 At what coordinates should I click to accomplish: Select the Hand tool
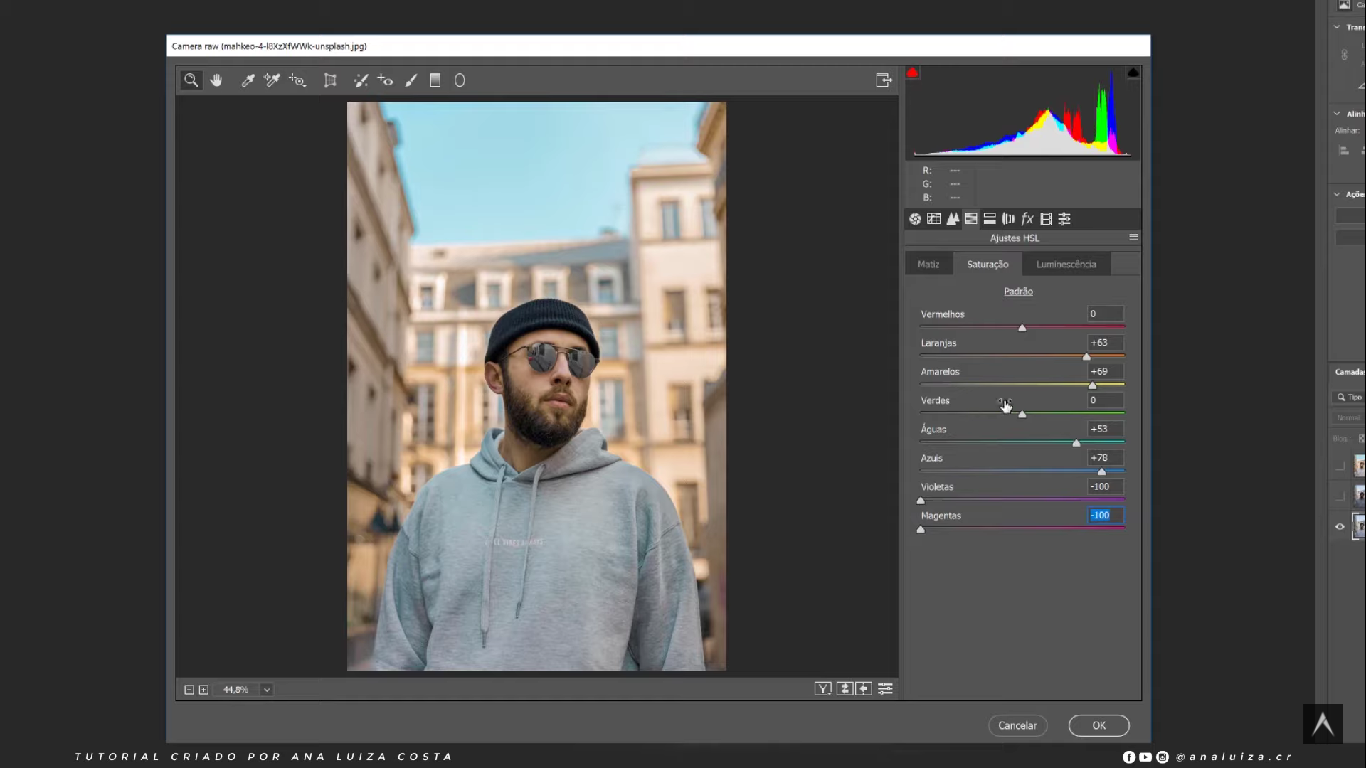coord(216,80)
